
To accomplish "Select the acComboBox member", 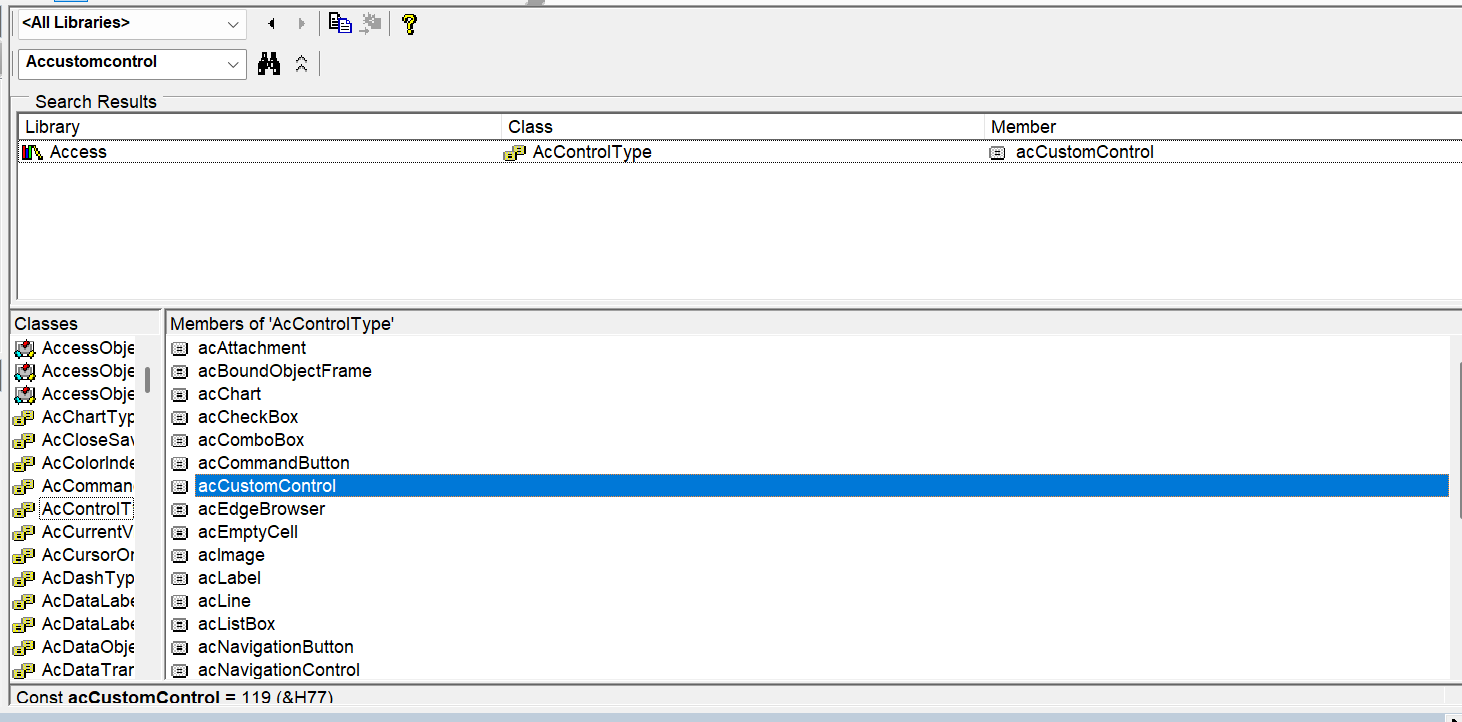I will pos(251,440).
